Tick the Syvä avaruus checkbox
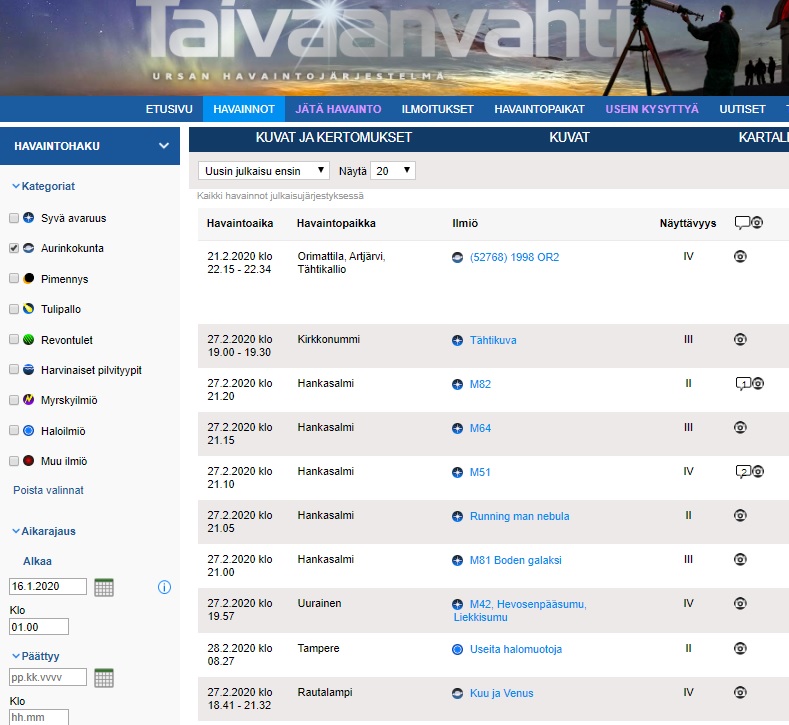The width and height of the screenshot is (789, 725). tap(14, 218)
